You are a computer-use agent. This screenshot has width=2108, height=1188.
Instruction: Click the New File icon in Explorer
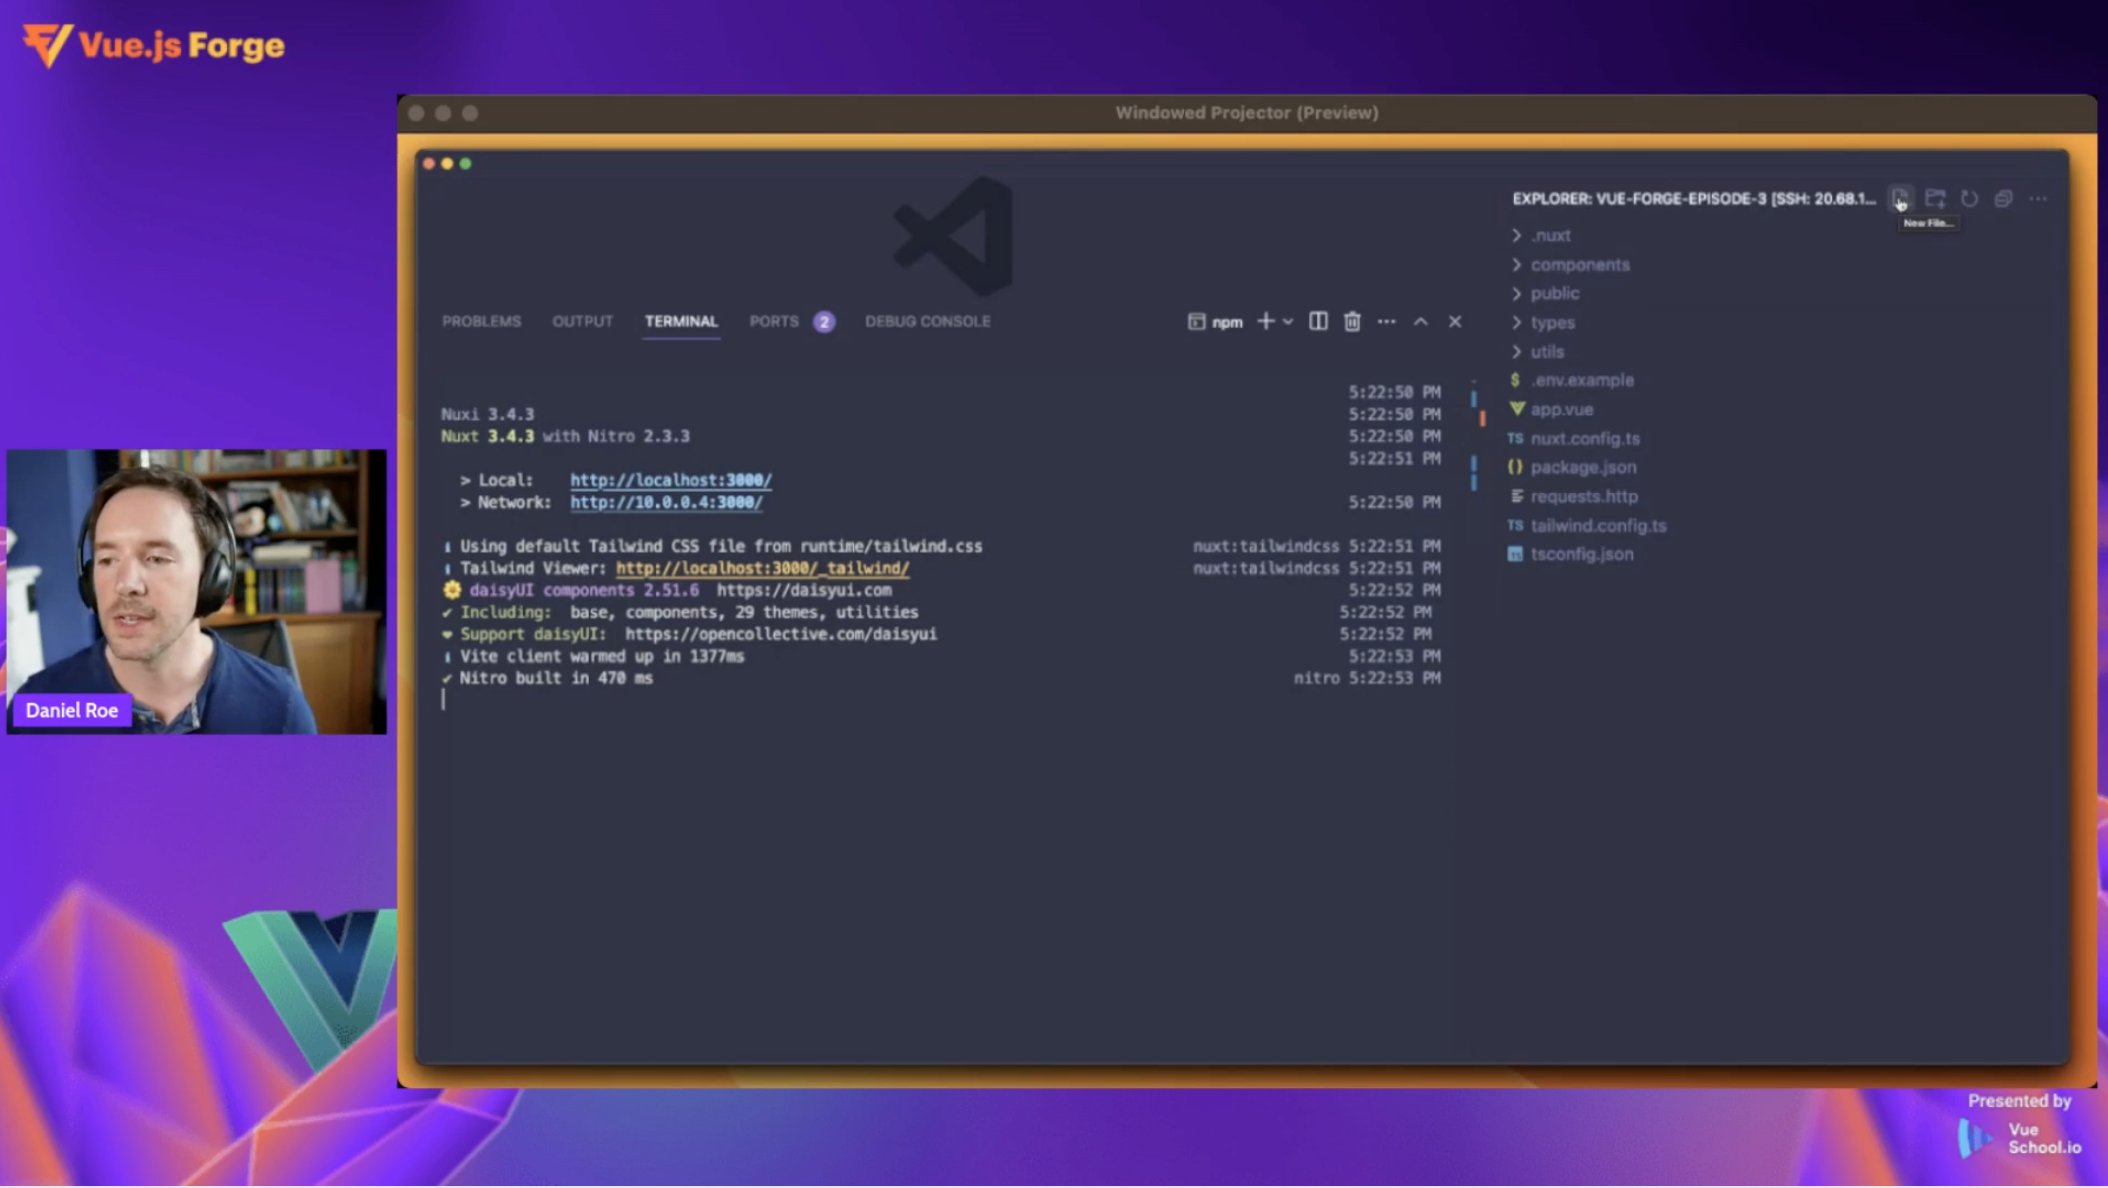click(1900, 198)
